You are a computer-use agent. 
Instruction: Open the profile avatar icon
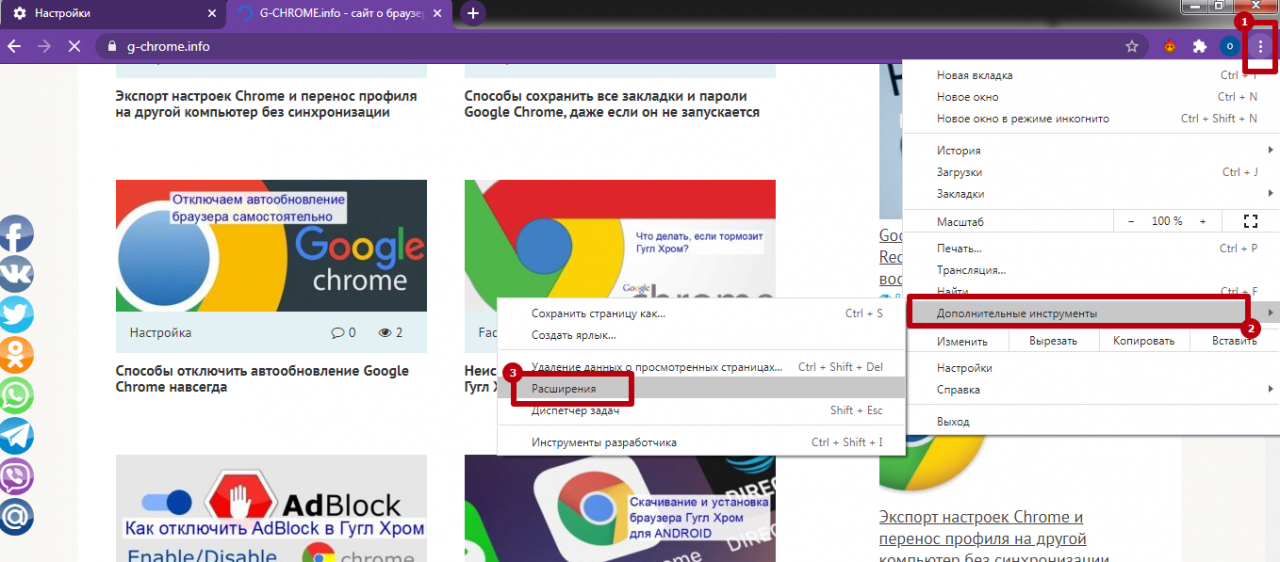1230,46
